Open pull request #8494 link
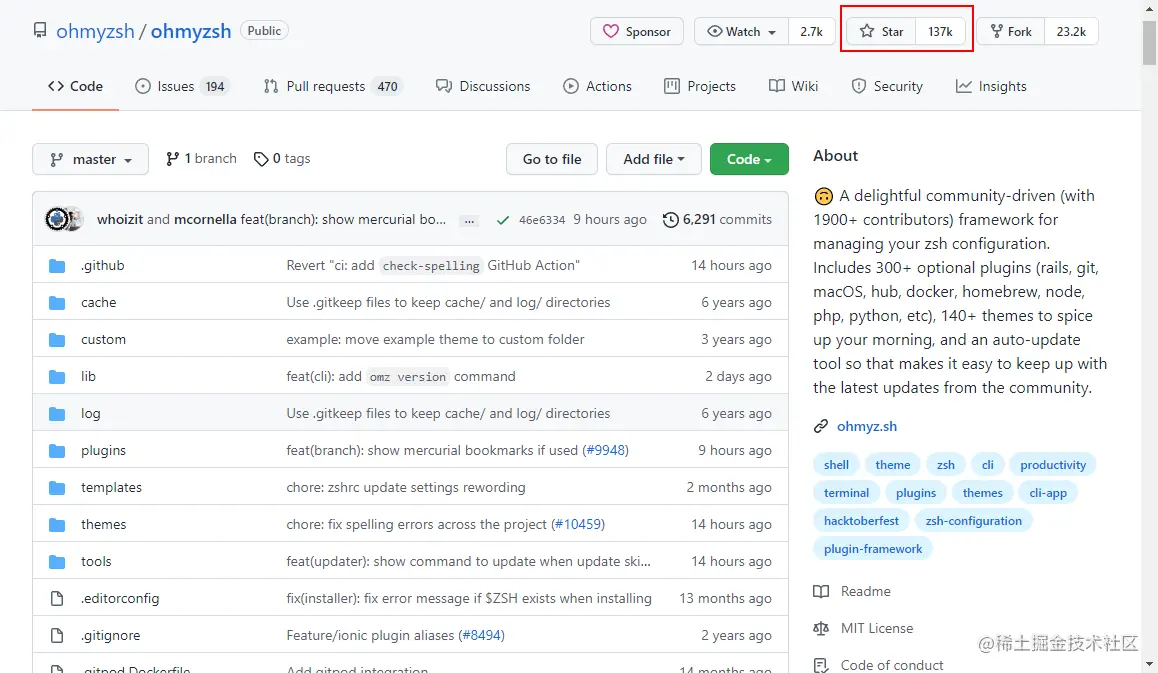Screen dimensions: 1158x673 point(482,635)
